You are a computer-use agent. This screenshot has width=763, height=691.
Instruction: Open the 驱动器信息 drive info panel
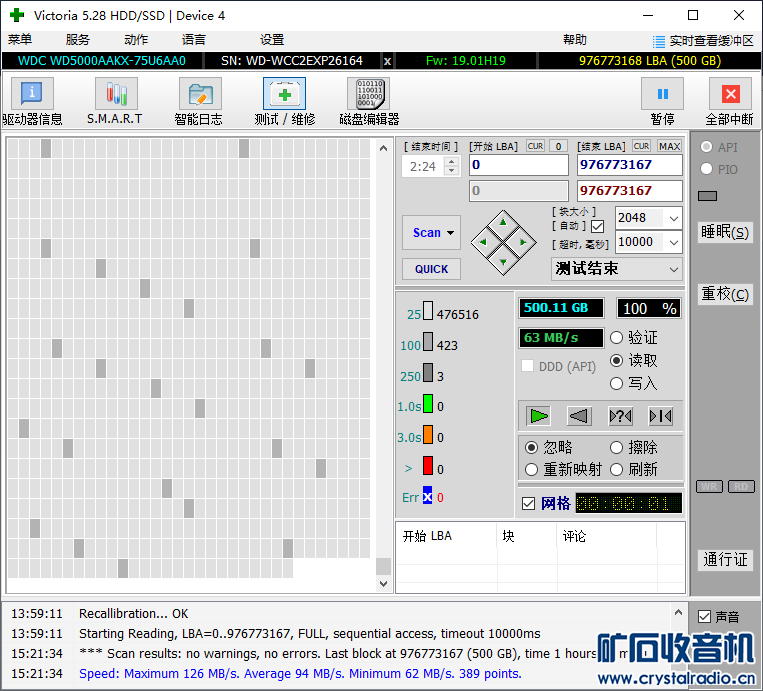pos(32,93)
